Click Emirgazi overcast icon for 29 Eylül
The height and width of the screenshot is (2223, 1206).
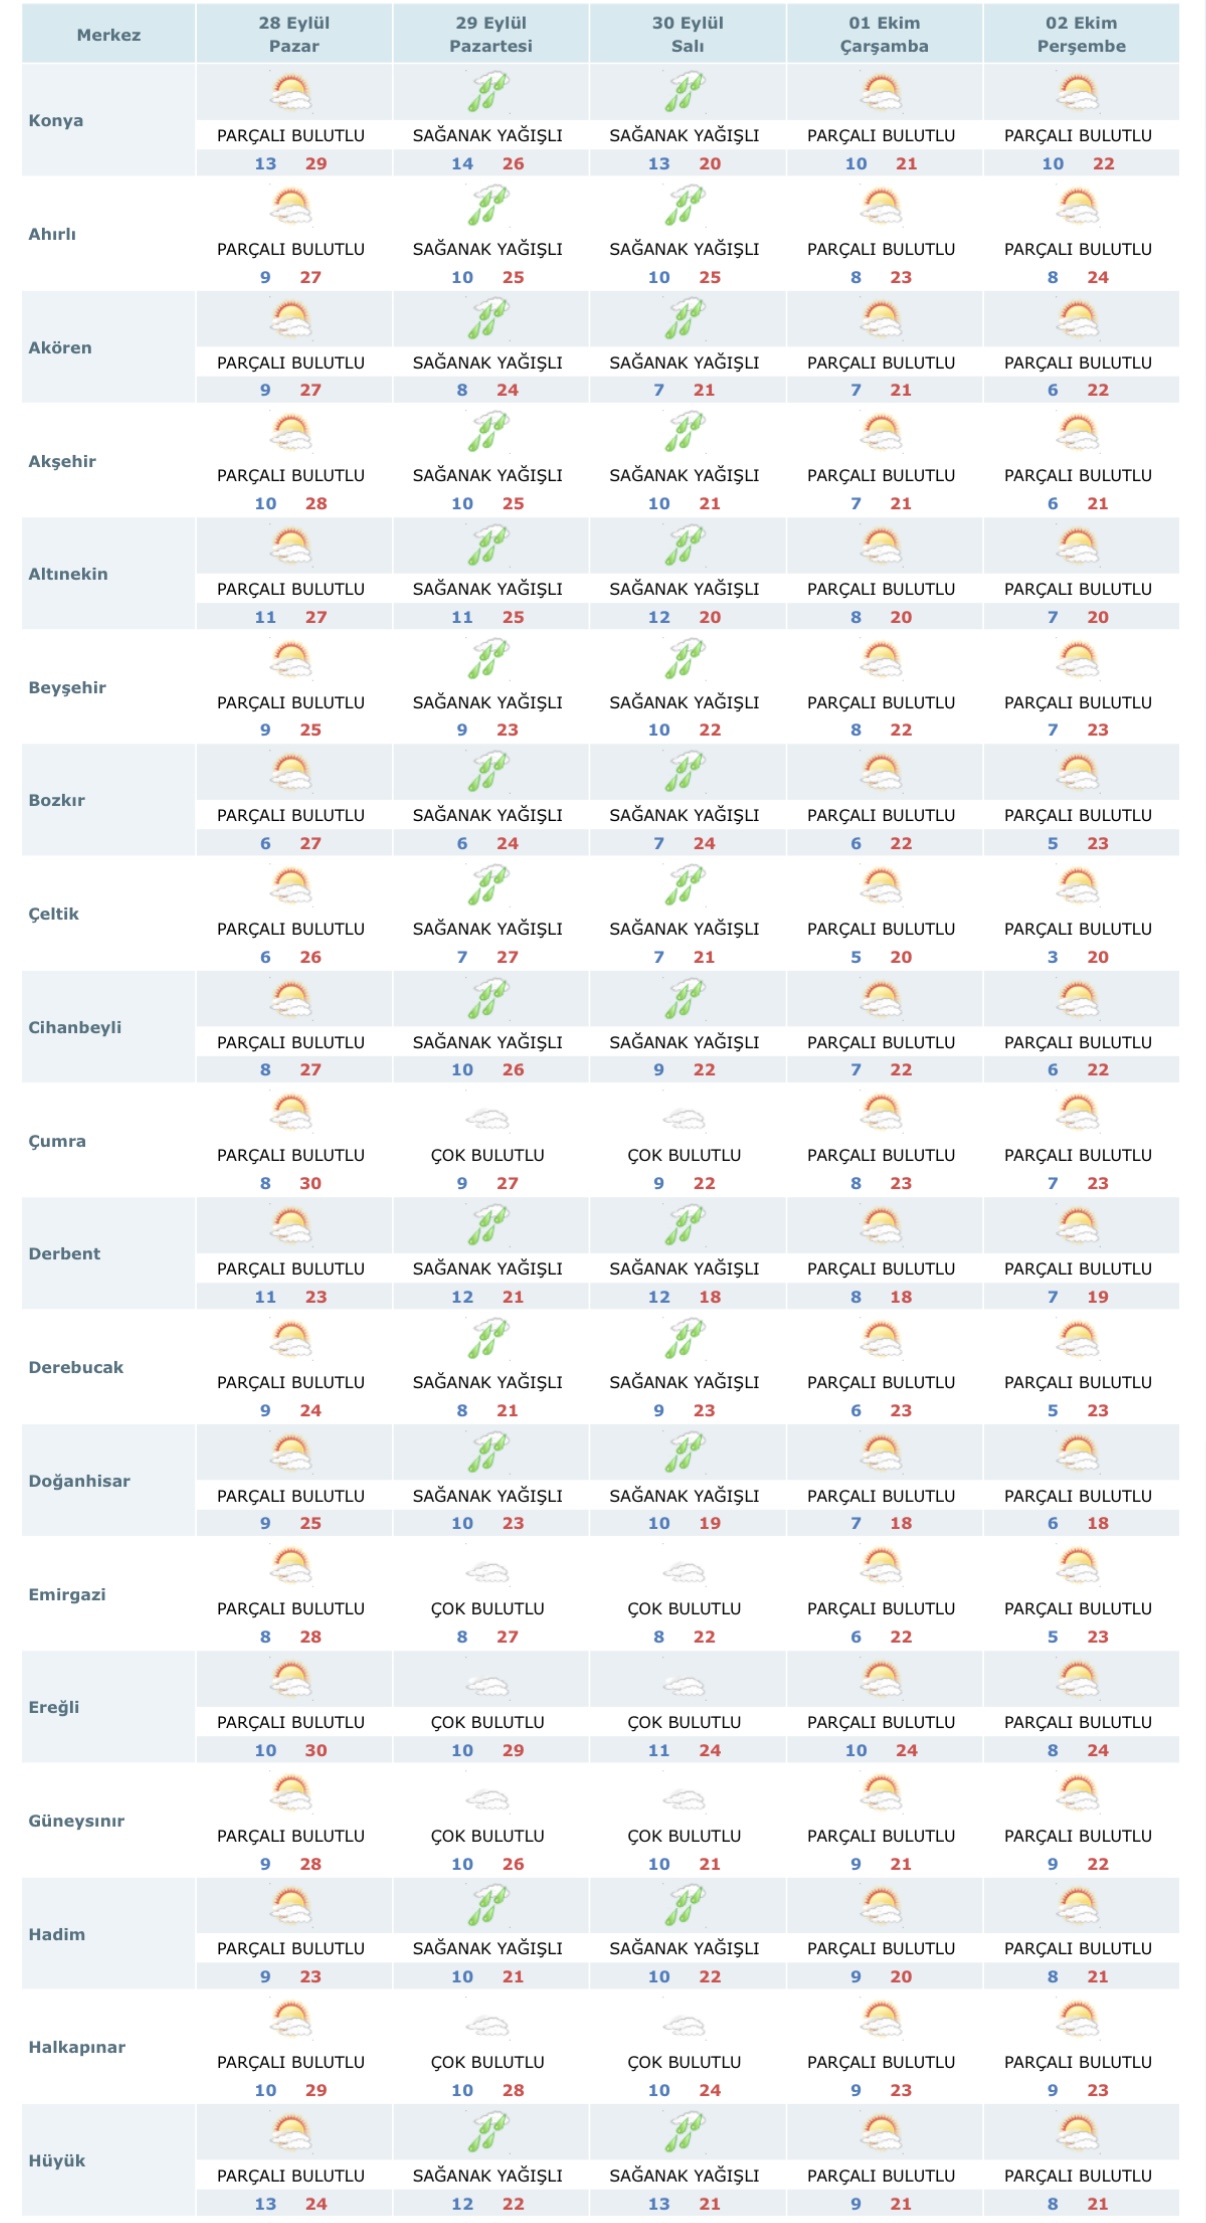click(x=488, y=1572)
